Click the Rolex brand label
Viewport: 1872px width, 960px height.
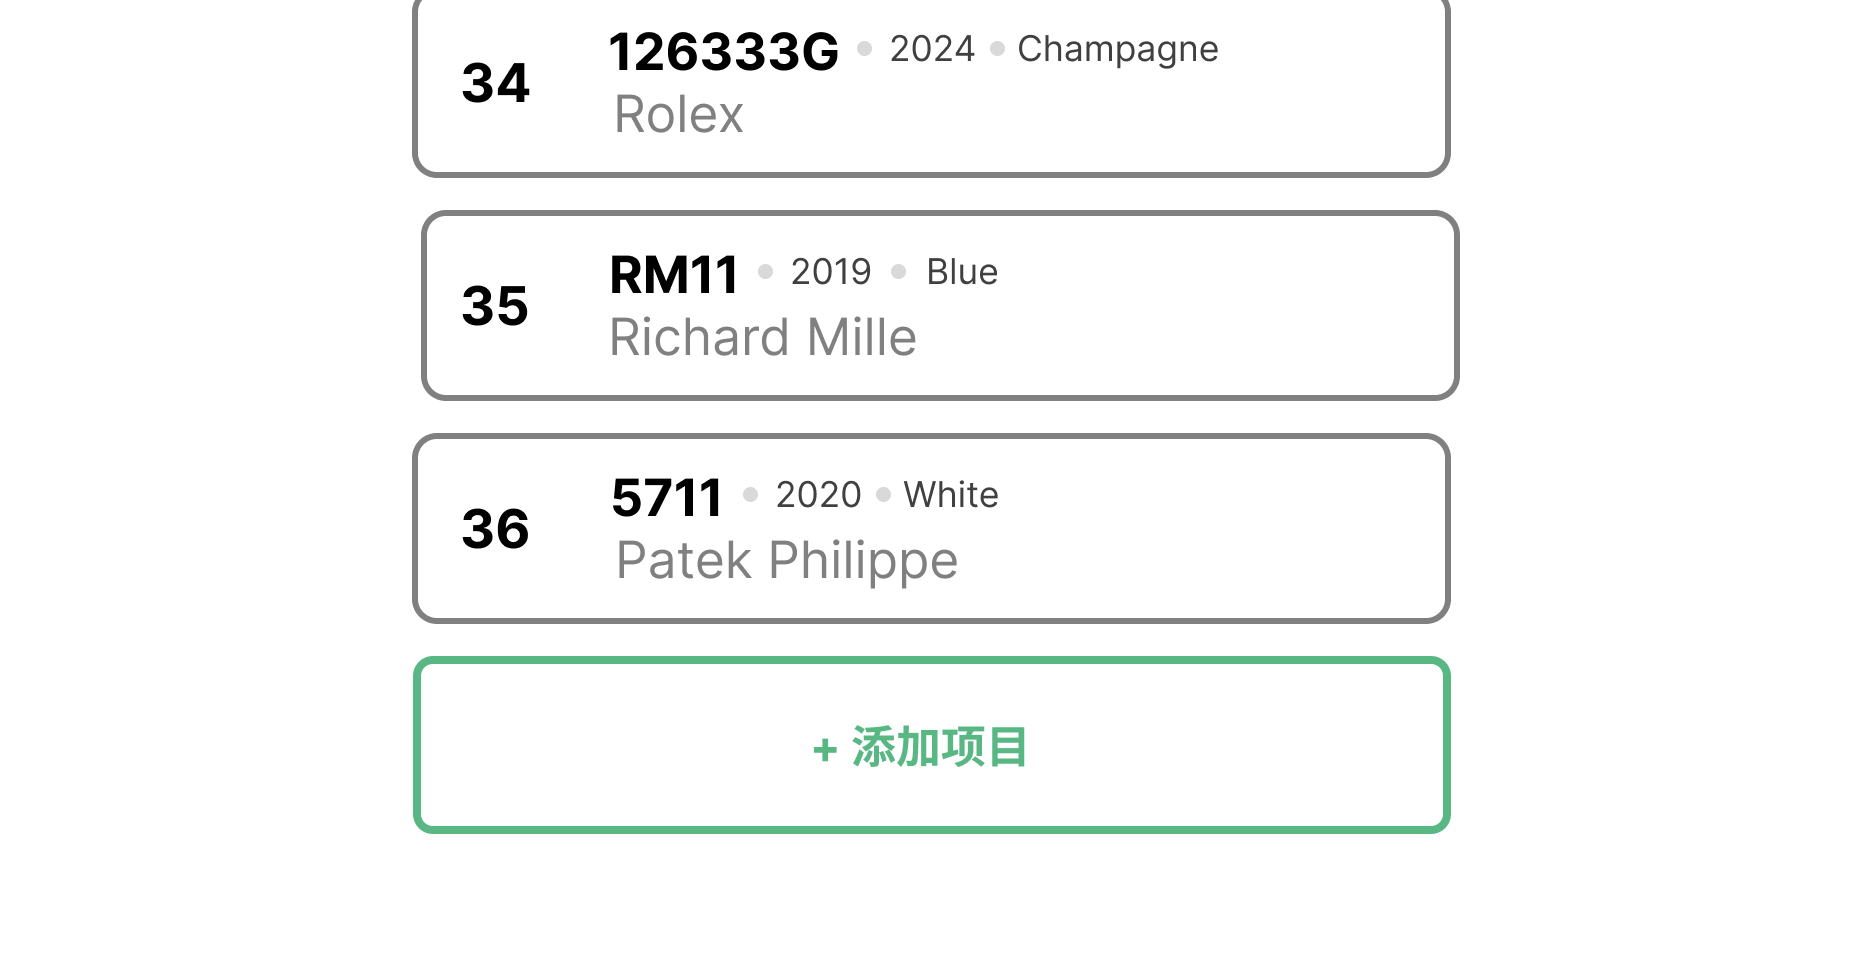(677, 114)
